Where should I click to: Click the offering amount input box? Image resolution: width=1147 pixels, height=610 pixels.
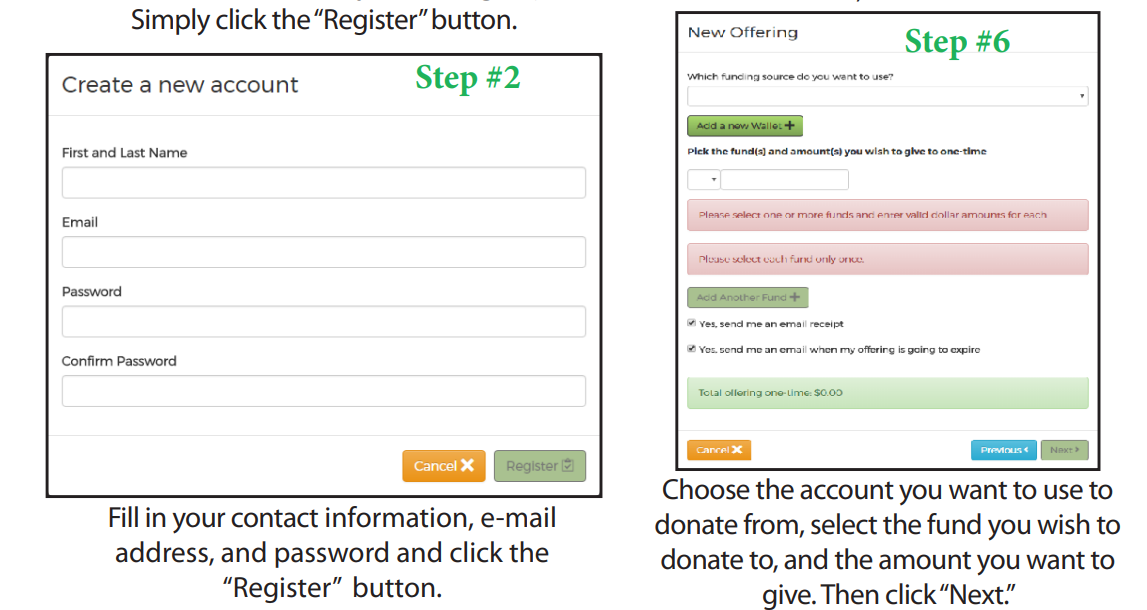click(x=785, y=179)
